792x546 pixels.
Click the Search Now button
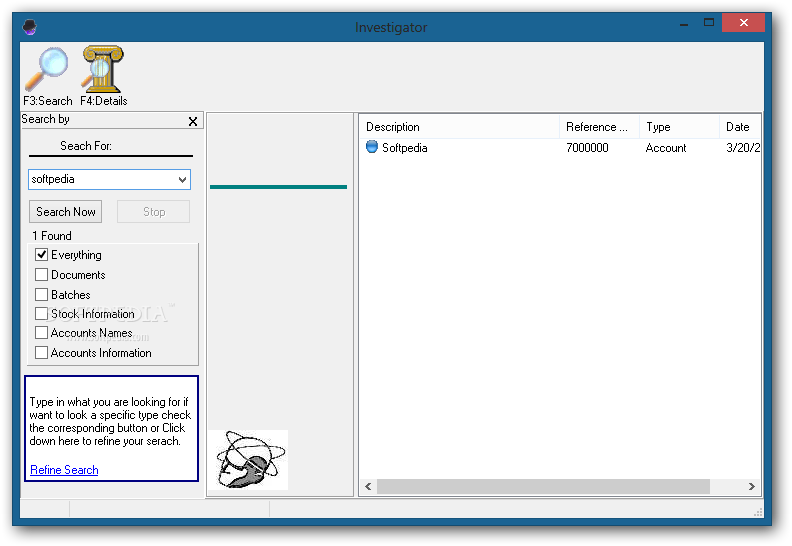click(66, 212)
